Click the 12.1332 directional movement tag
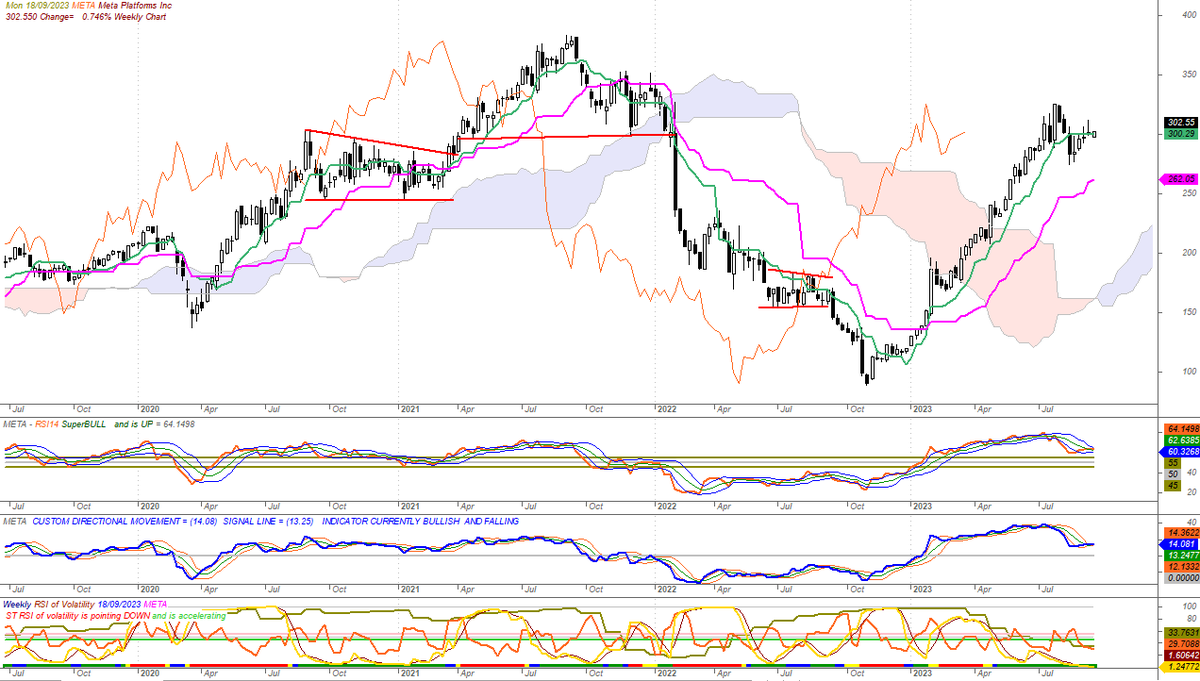 pyautogui.click(x=1182, y=566)
